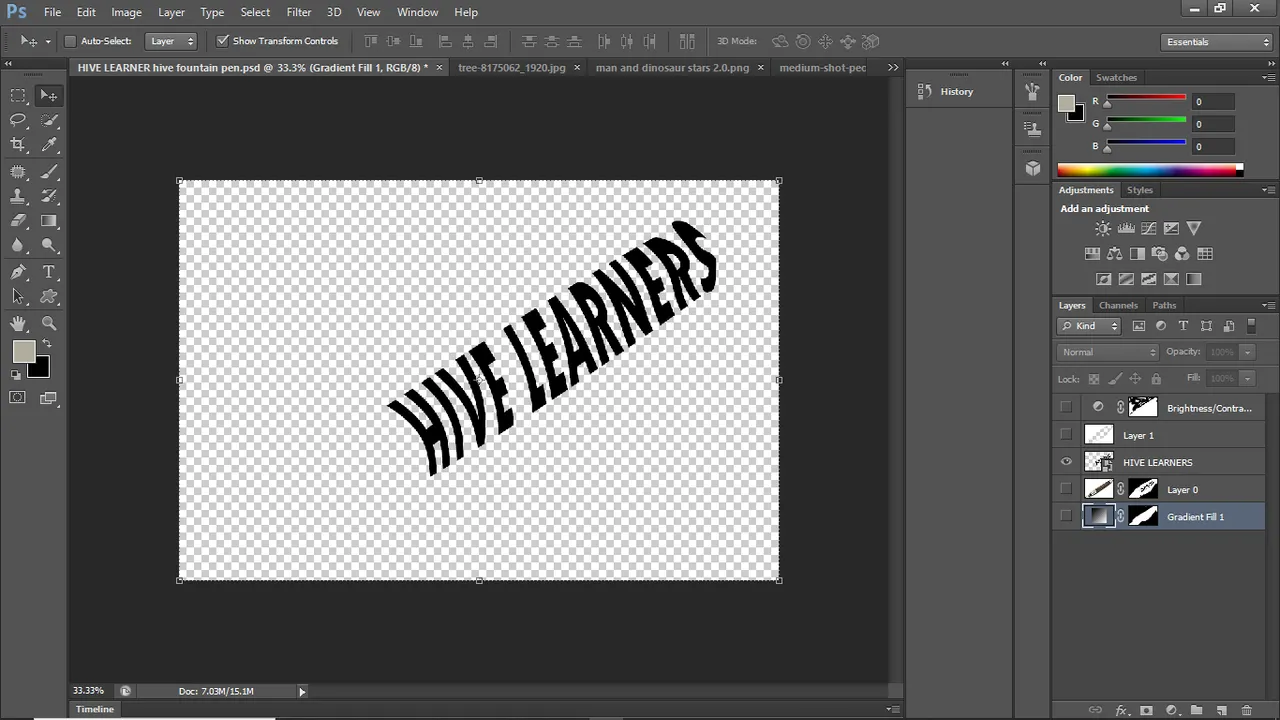Open the Essentials workspace dropdown
Viewport: 1280px width, 720px height.
coord(1217,42)
